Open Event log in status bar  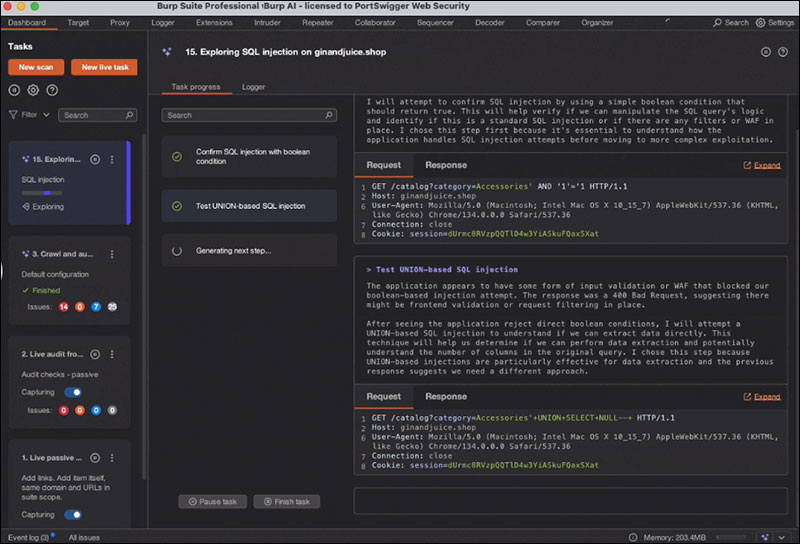tap(29, 537)
